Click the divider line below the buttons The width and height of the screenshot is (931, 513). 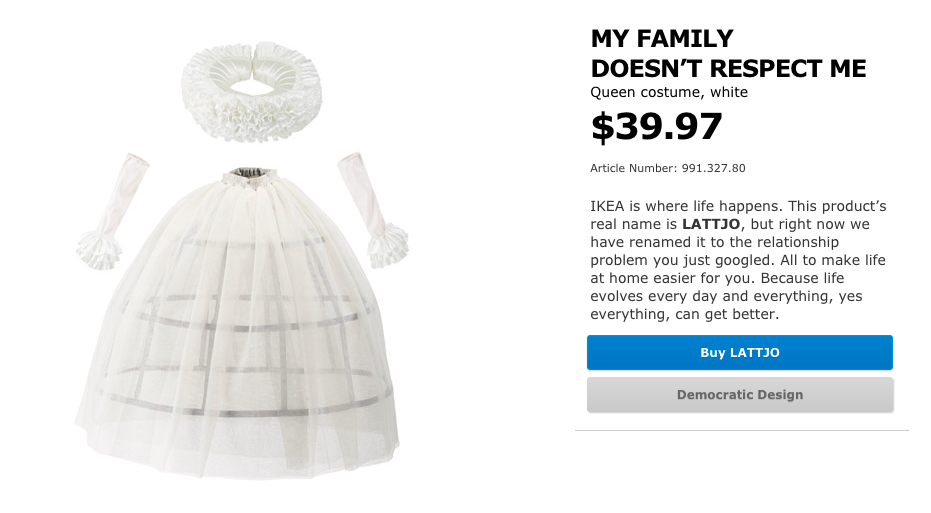(x=742, y=431)
